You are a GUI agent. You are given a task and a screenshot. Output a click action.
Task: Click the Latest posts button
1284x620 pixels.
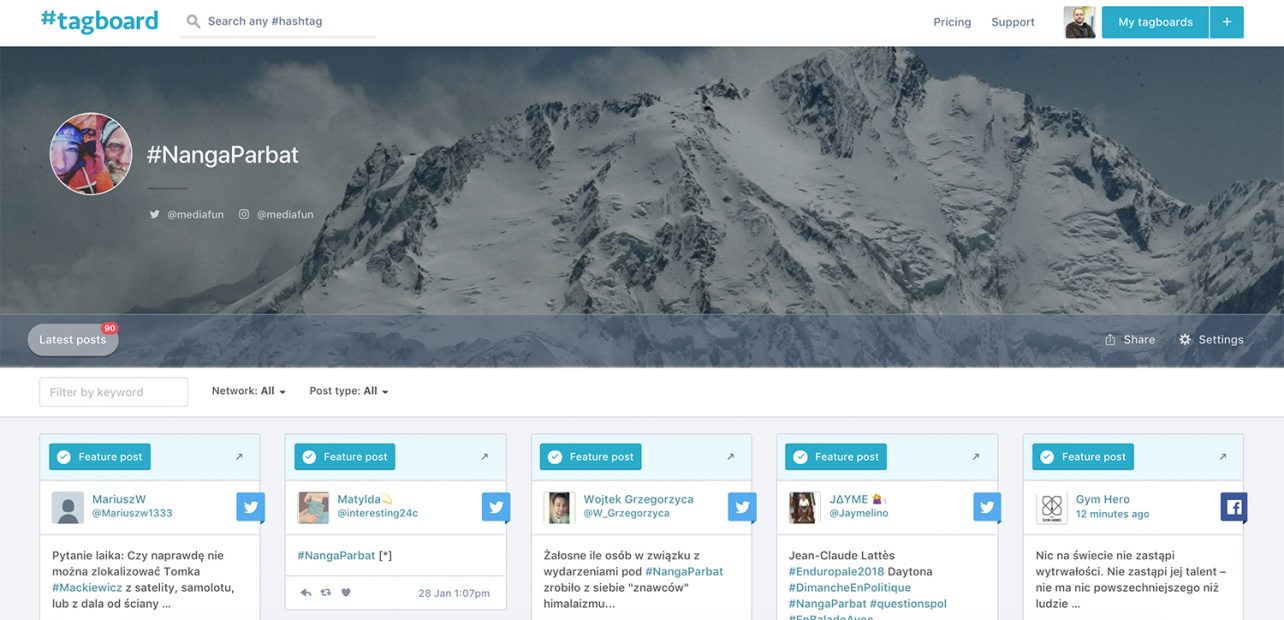coord(72,340)
